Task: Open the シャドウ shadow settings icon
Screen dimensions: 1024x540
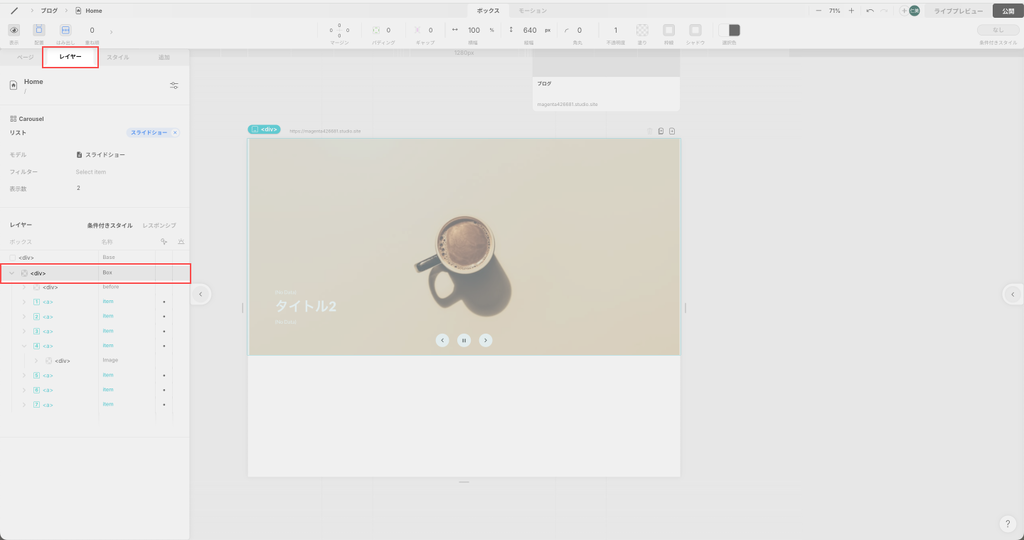Action: tap(695, 30)
